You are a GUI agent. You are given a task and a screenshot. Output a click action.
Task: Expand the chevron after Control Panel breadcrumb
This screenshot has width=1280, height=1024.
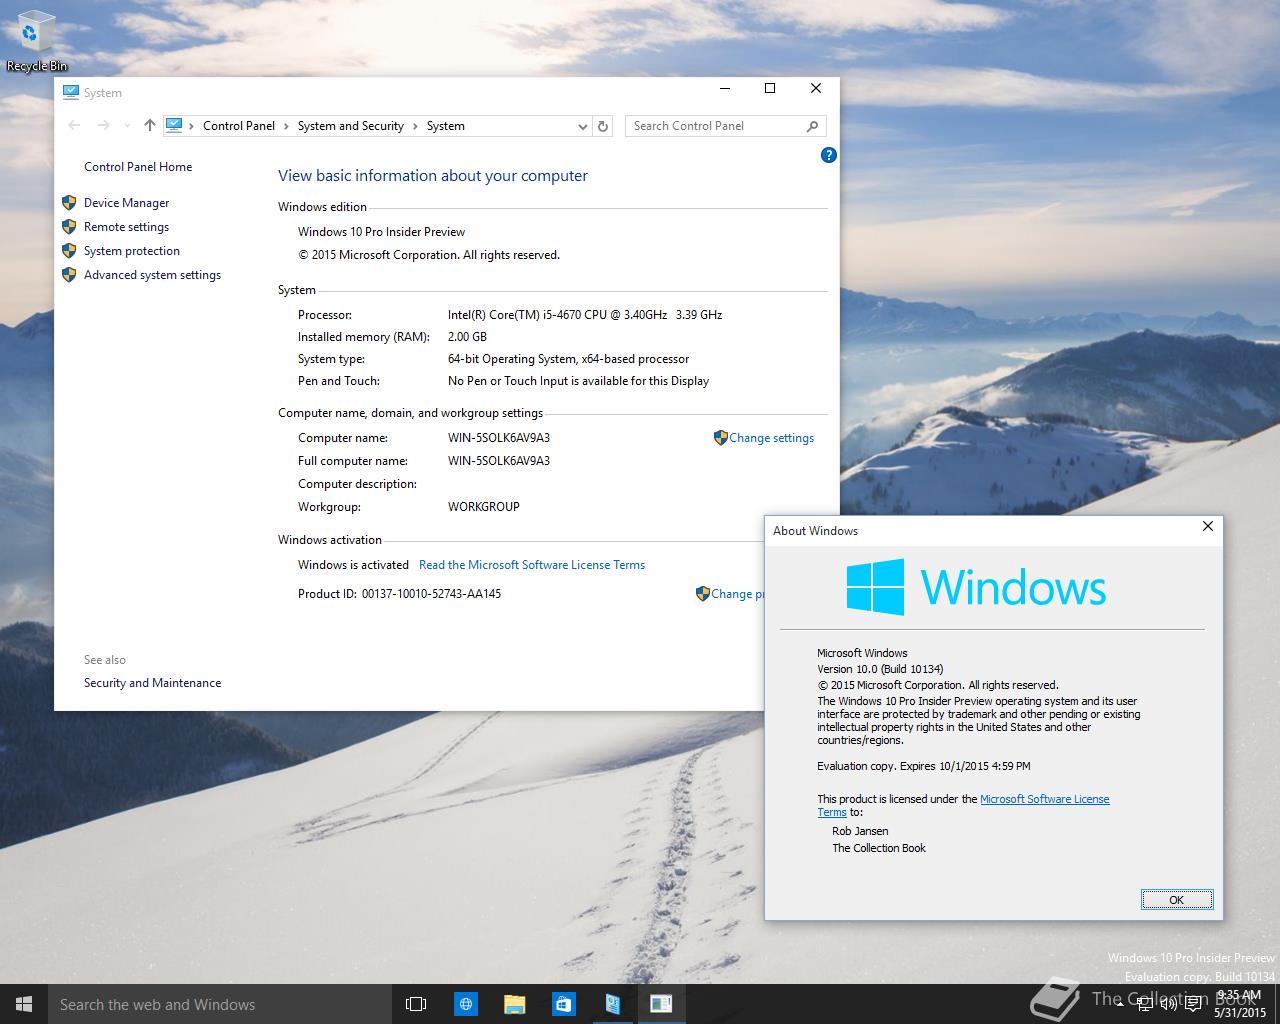pyautogui.click(x=286, y=126)
